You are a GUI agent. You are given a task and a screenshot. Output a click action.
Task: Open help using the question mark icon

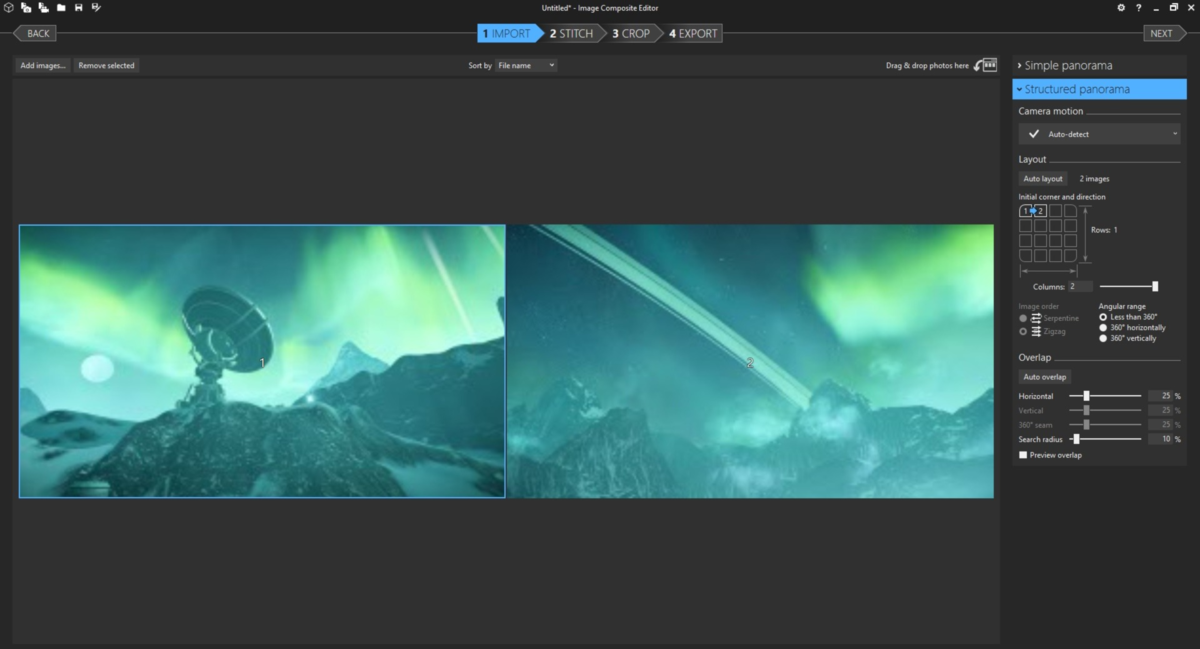tap(1139, 7)
